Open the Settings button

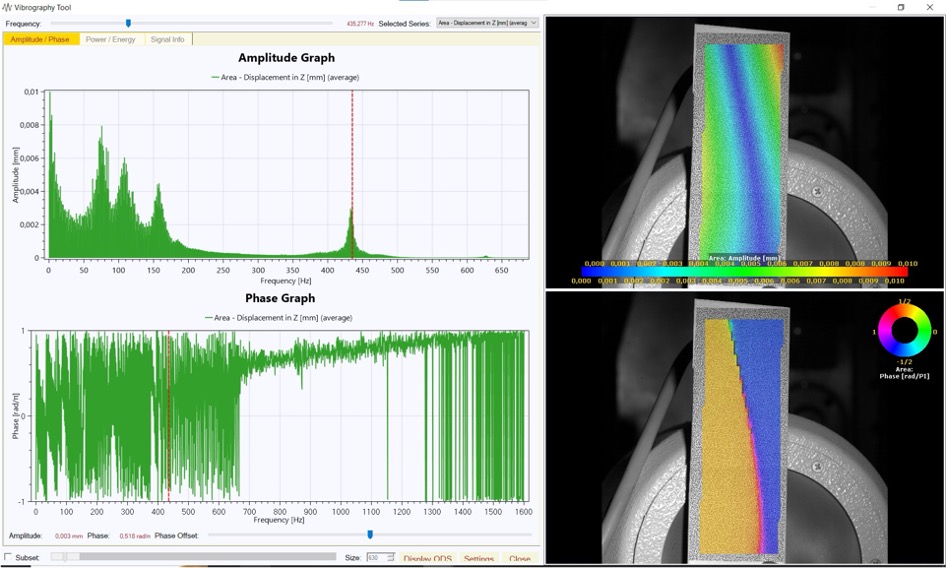[x=478, y=559]
